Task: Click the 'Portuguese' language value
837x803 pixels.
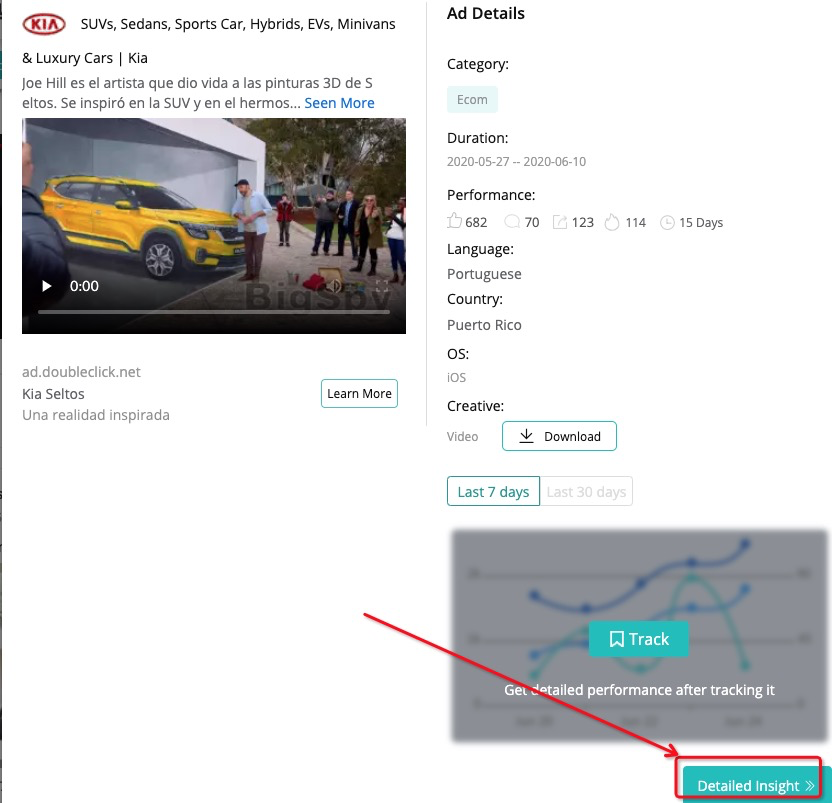Action: coord(484,274)
